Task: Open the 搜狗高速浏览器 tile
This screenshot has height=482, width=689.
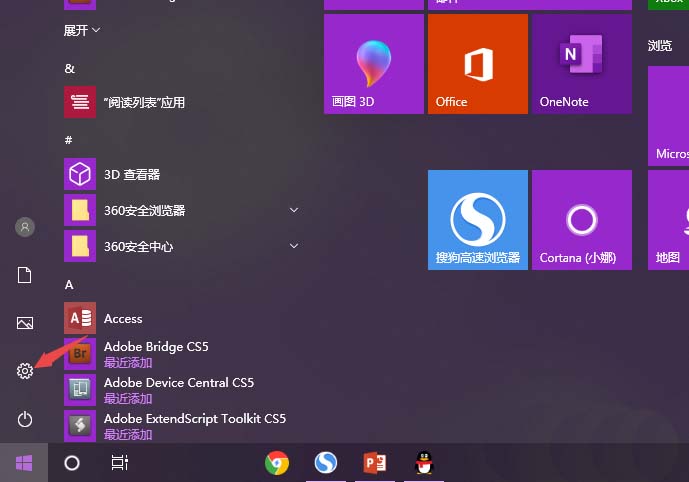Action: (478, 220)
